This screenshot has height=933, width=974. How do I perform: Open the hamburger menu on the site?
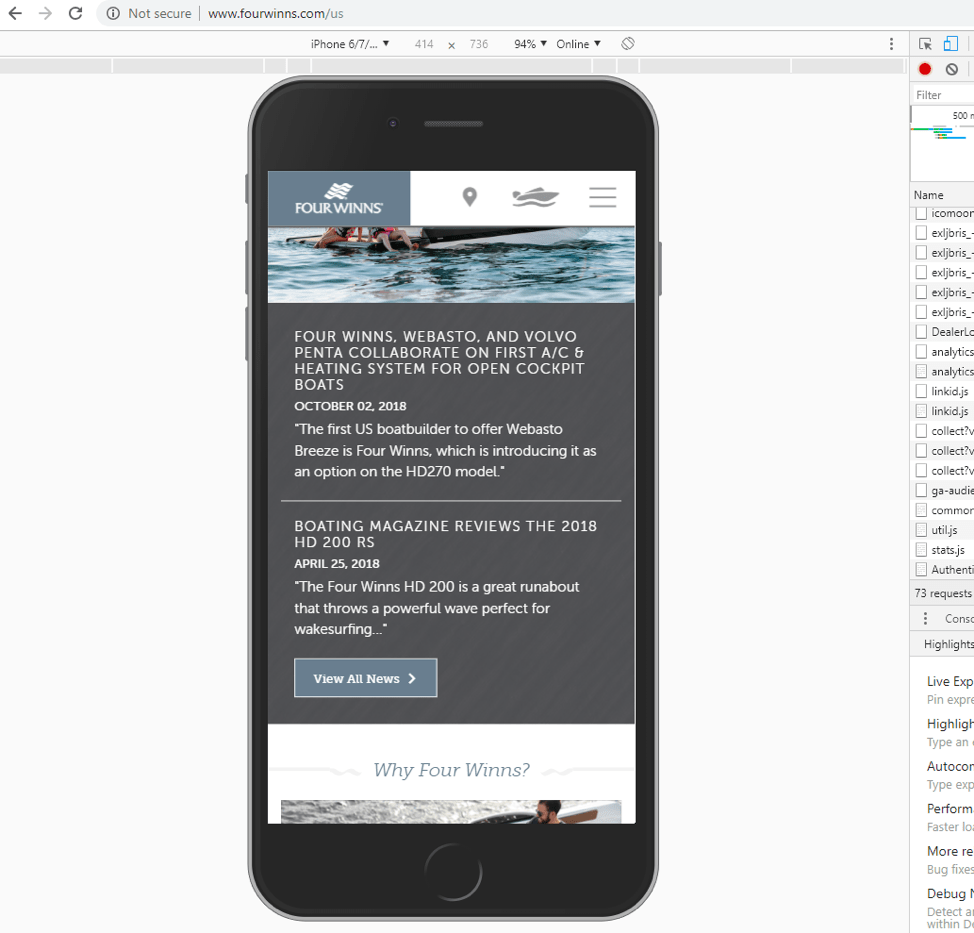pos(603,197)
